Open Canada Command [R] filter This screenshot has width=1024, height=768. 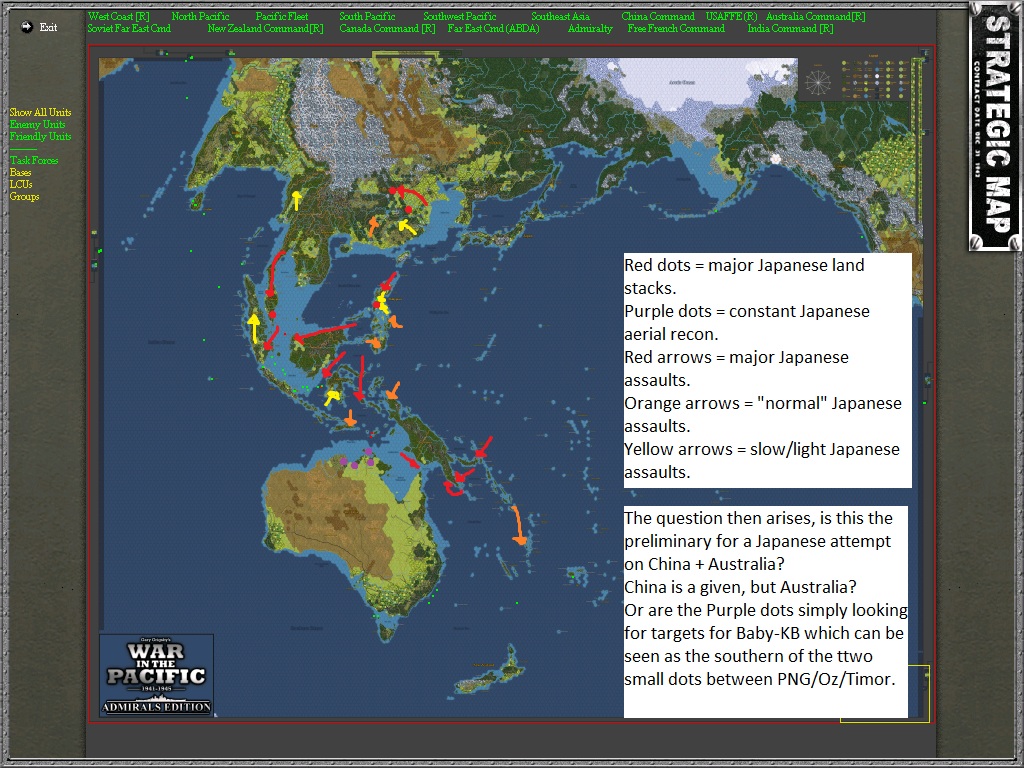387,28
